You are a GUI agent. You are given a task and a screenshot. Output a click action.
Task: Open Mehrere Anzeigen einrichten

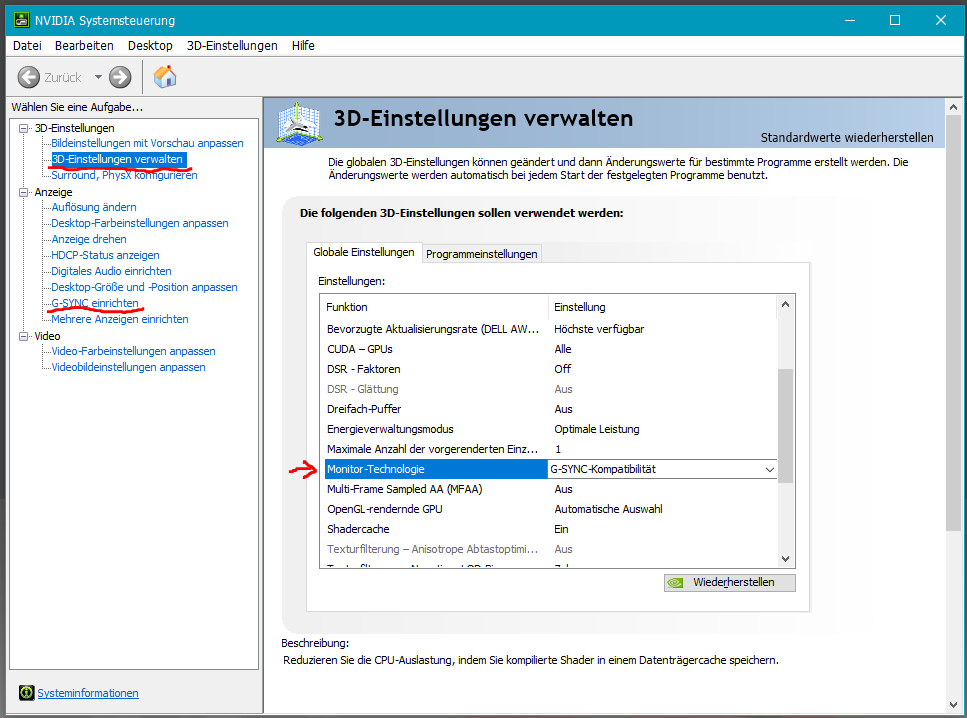coord(120,320)
